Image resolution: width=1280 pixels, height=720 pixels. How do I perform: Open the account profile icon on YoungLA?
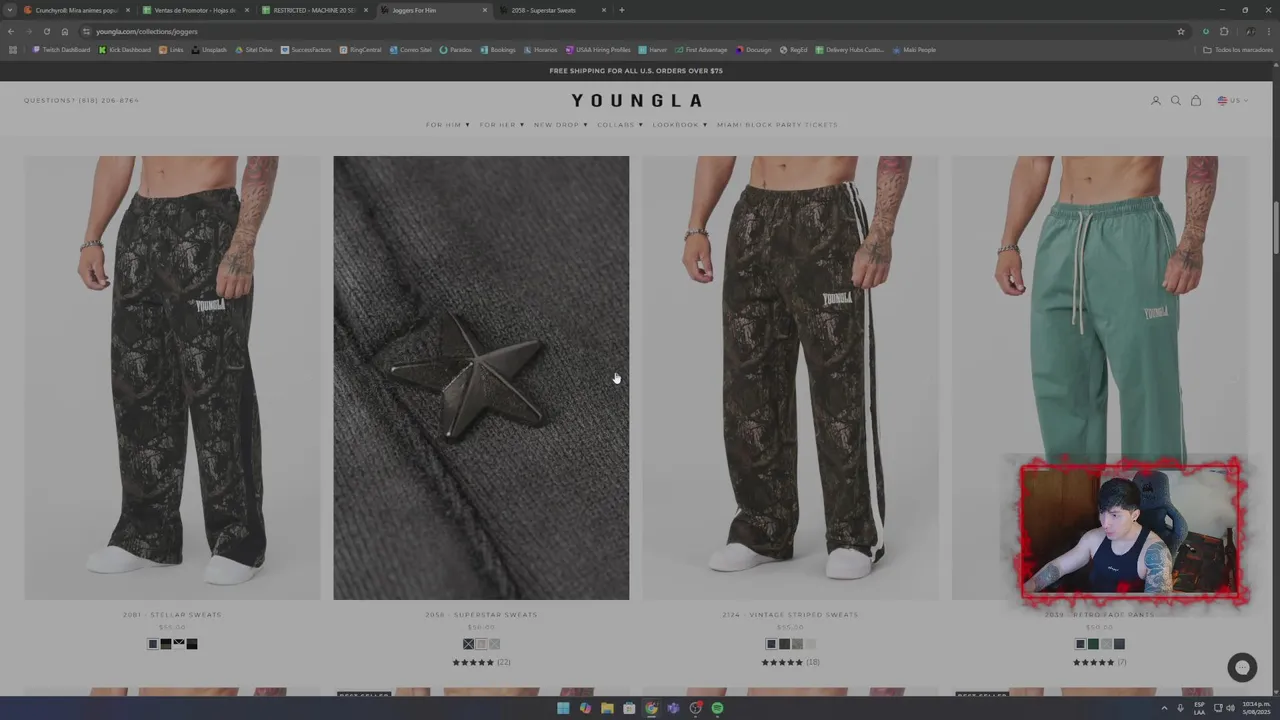(1156, 101)
